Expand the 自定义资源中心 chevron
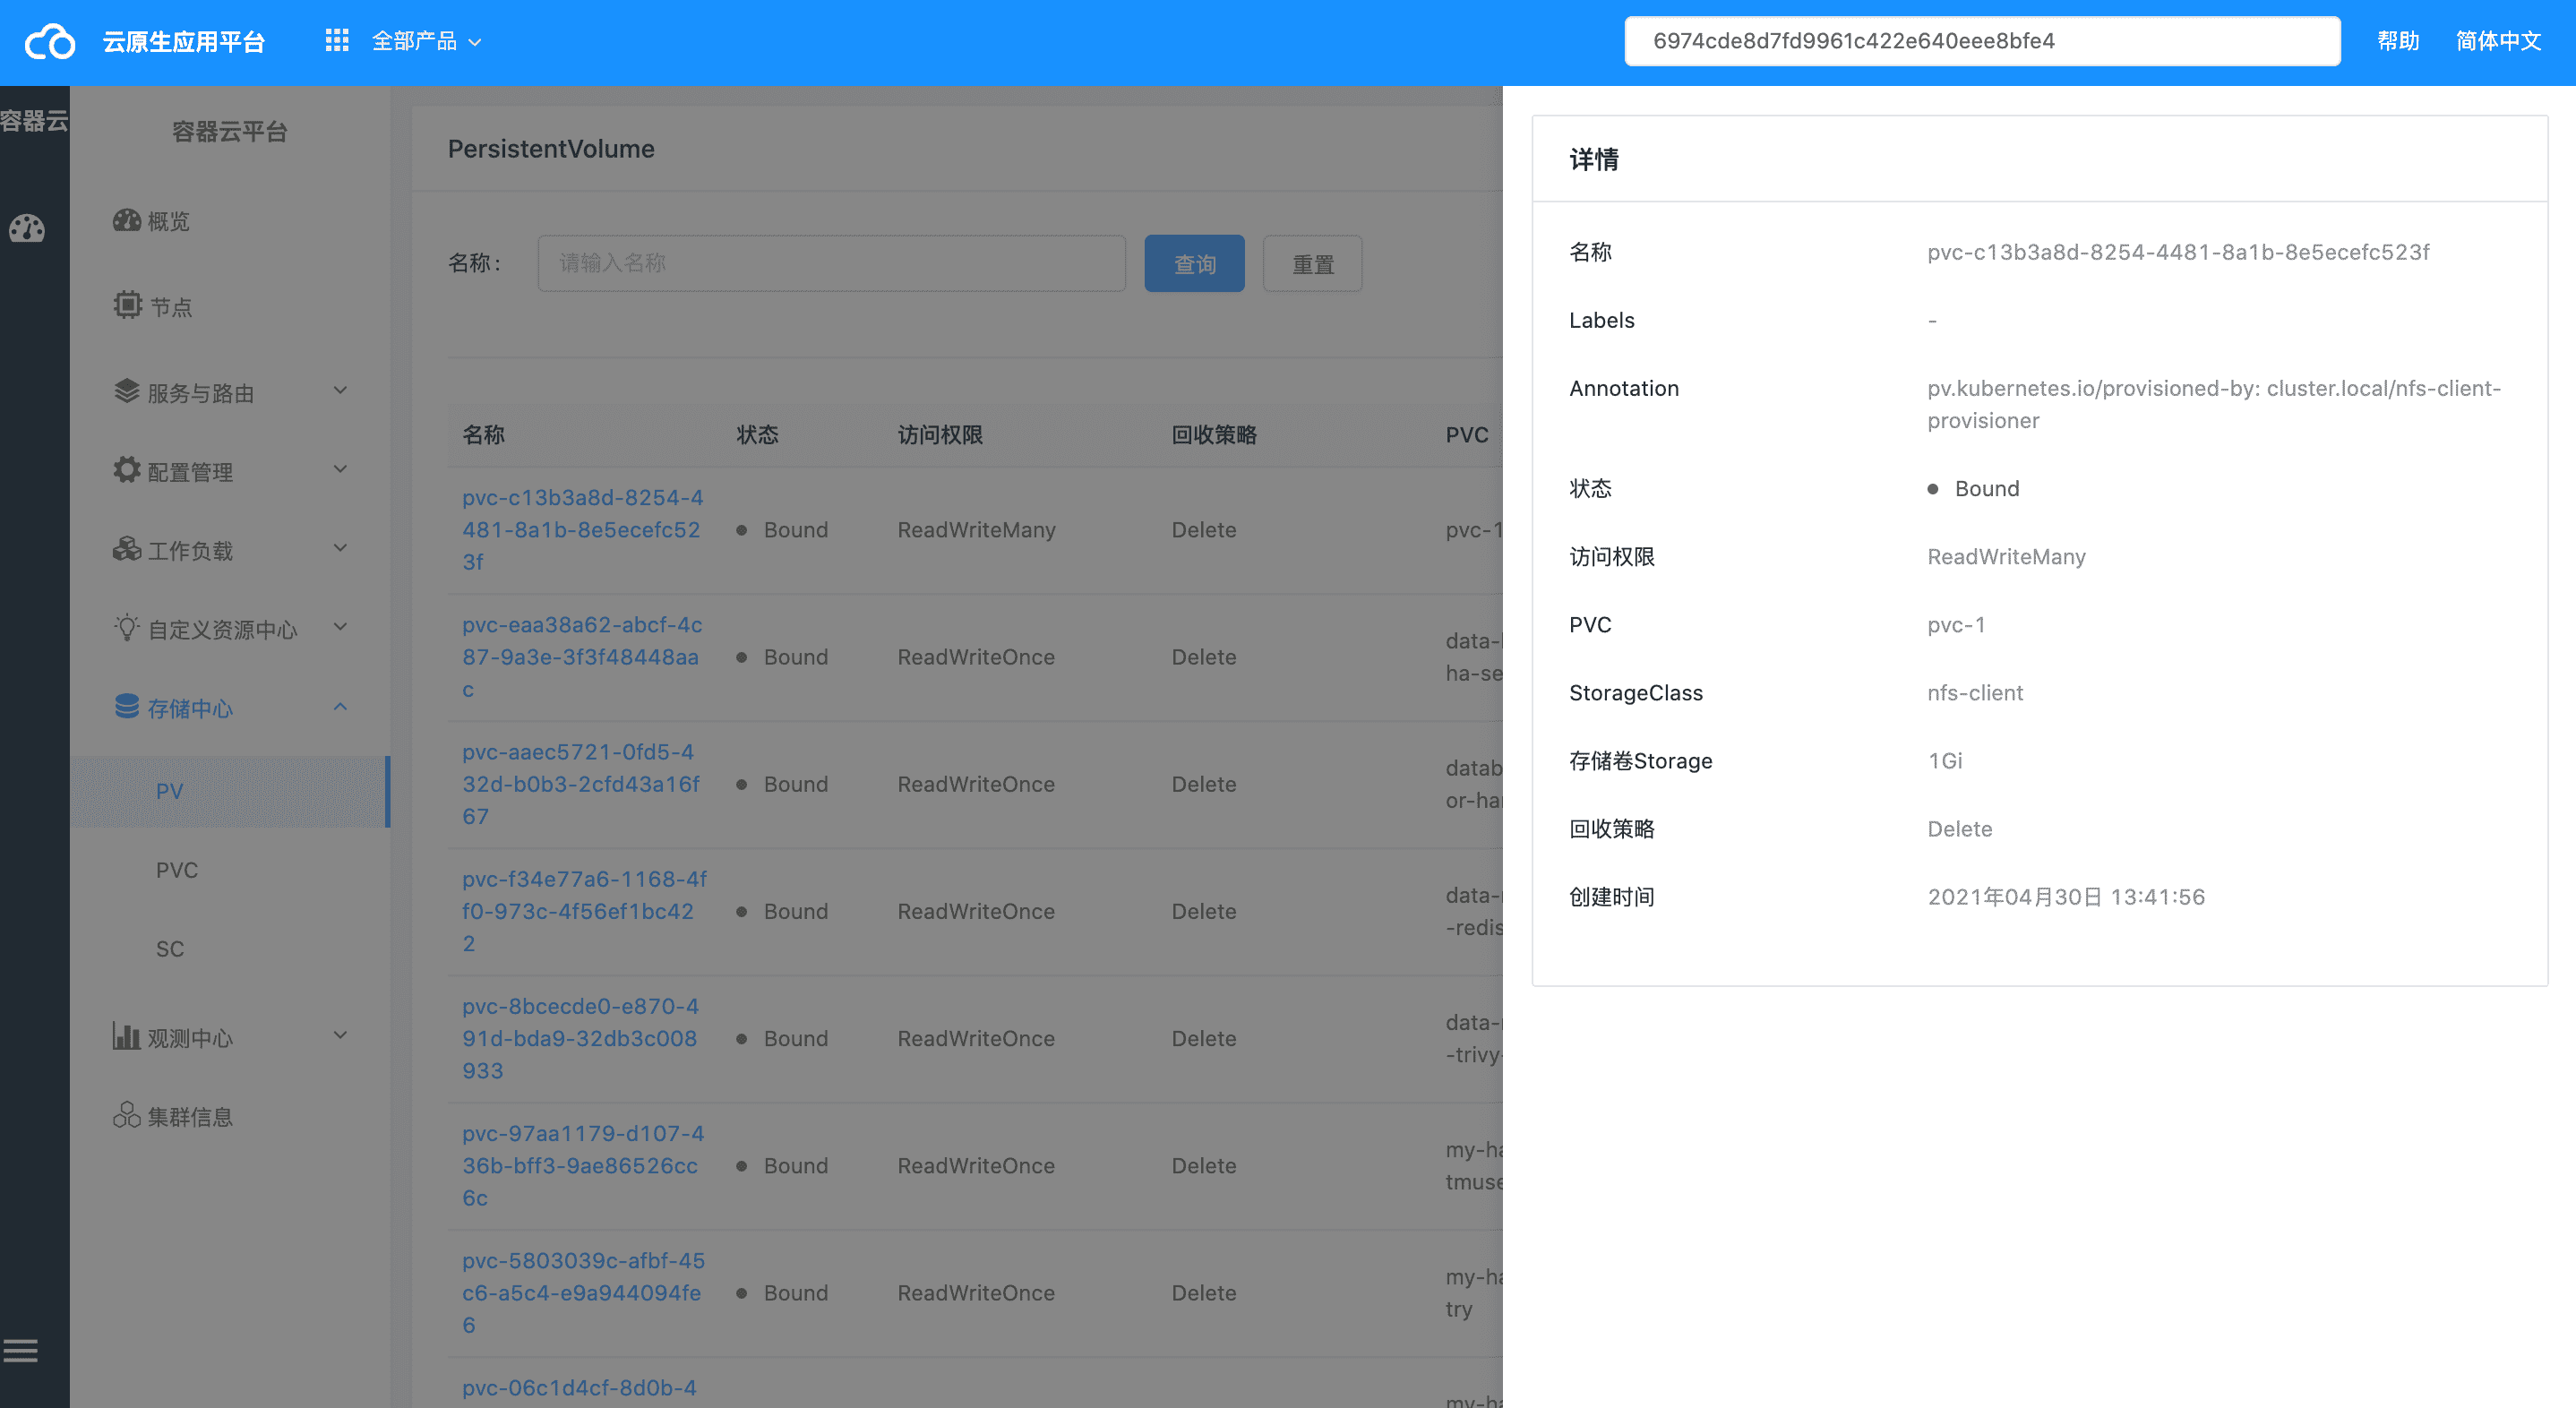 coord(340,628)
